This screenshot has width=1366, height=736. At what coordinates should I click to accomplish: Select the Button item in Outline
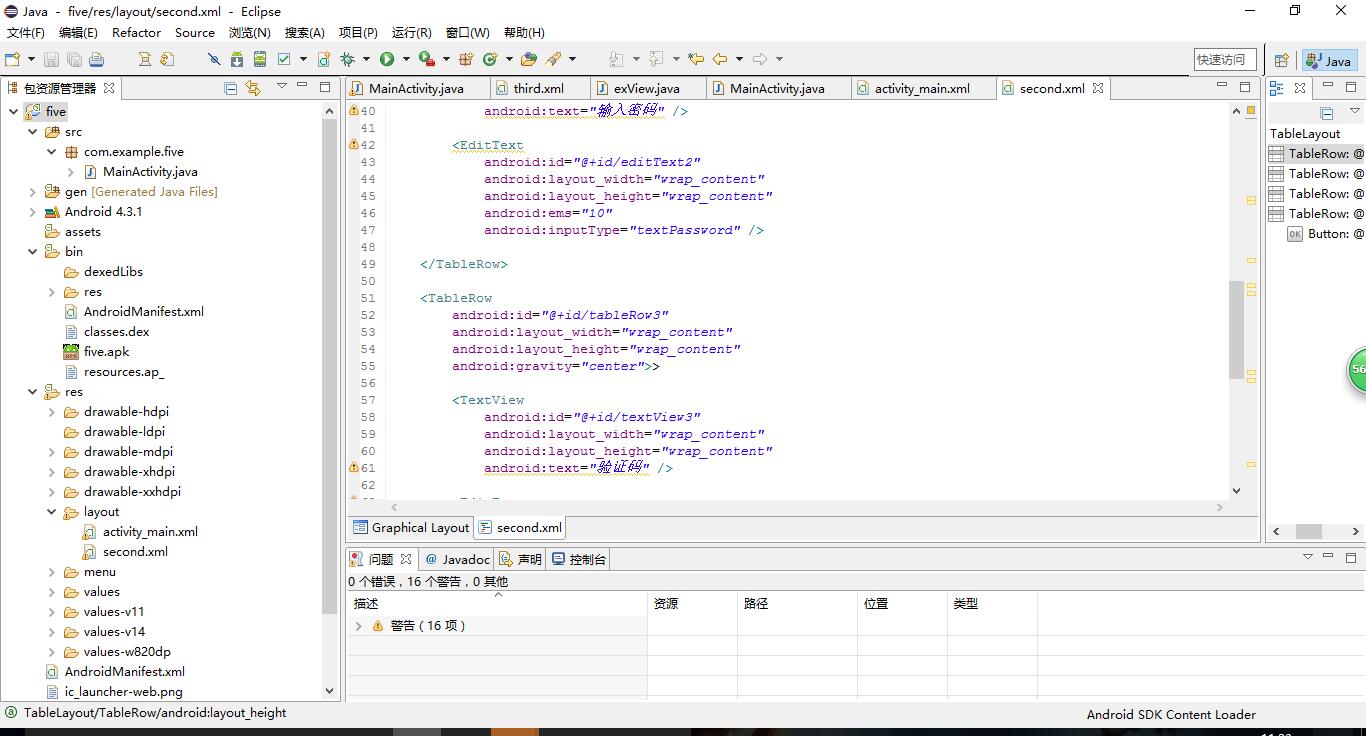(x=1325, y=233)
